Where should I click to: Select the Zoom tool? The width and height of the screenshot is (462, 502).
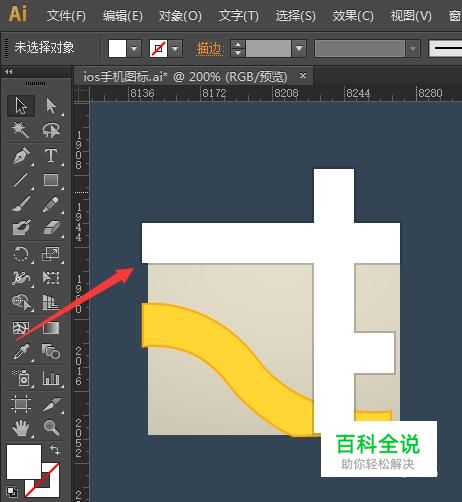[51, 427]
